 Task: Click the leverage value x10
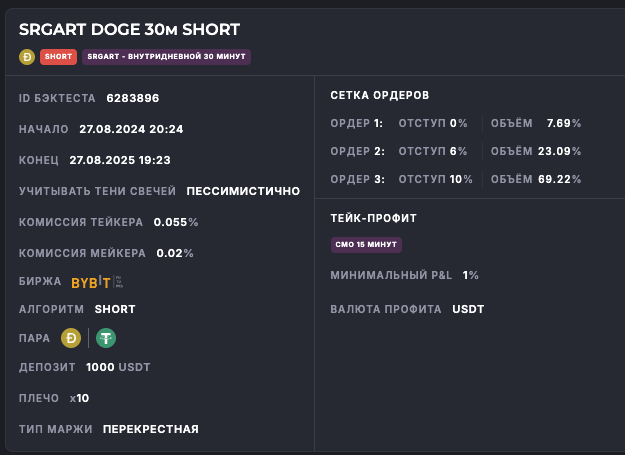[x=79, y=398]
